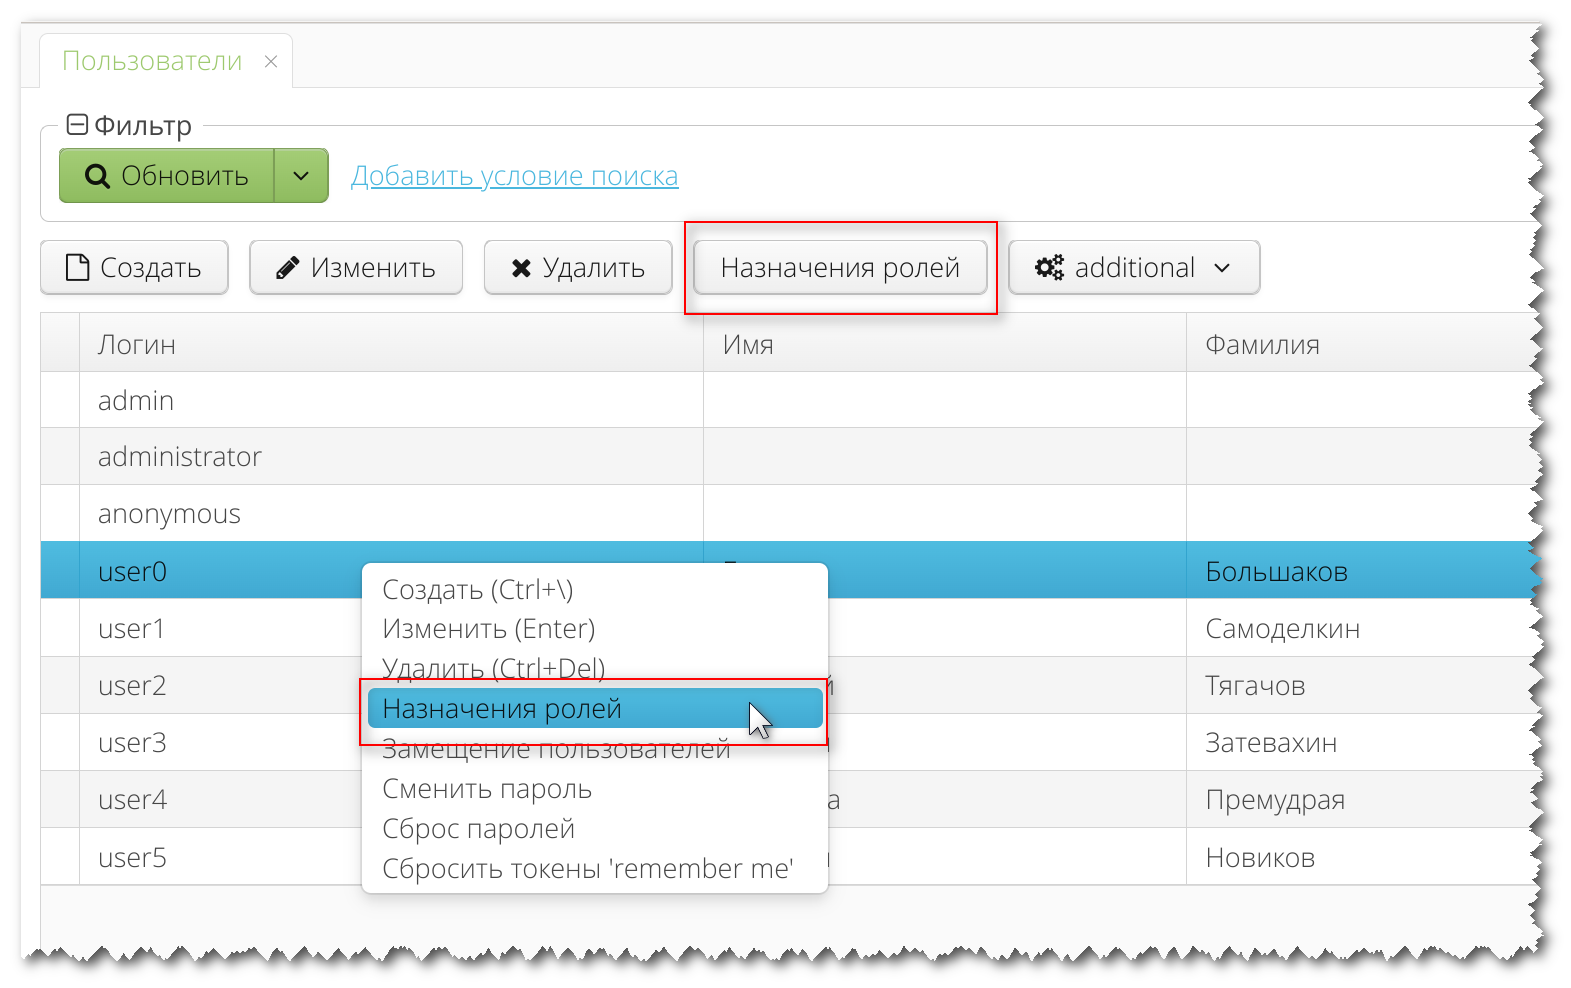
Task: Open the additional dropdown menu
Action: pyautogui.click(x=1134, y=267)
